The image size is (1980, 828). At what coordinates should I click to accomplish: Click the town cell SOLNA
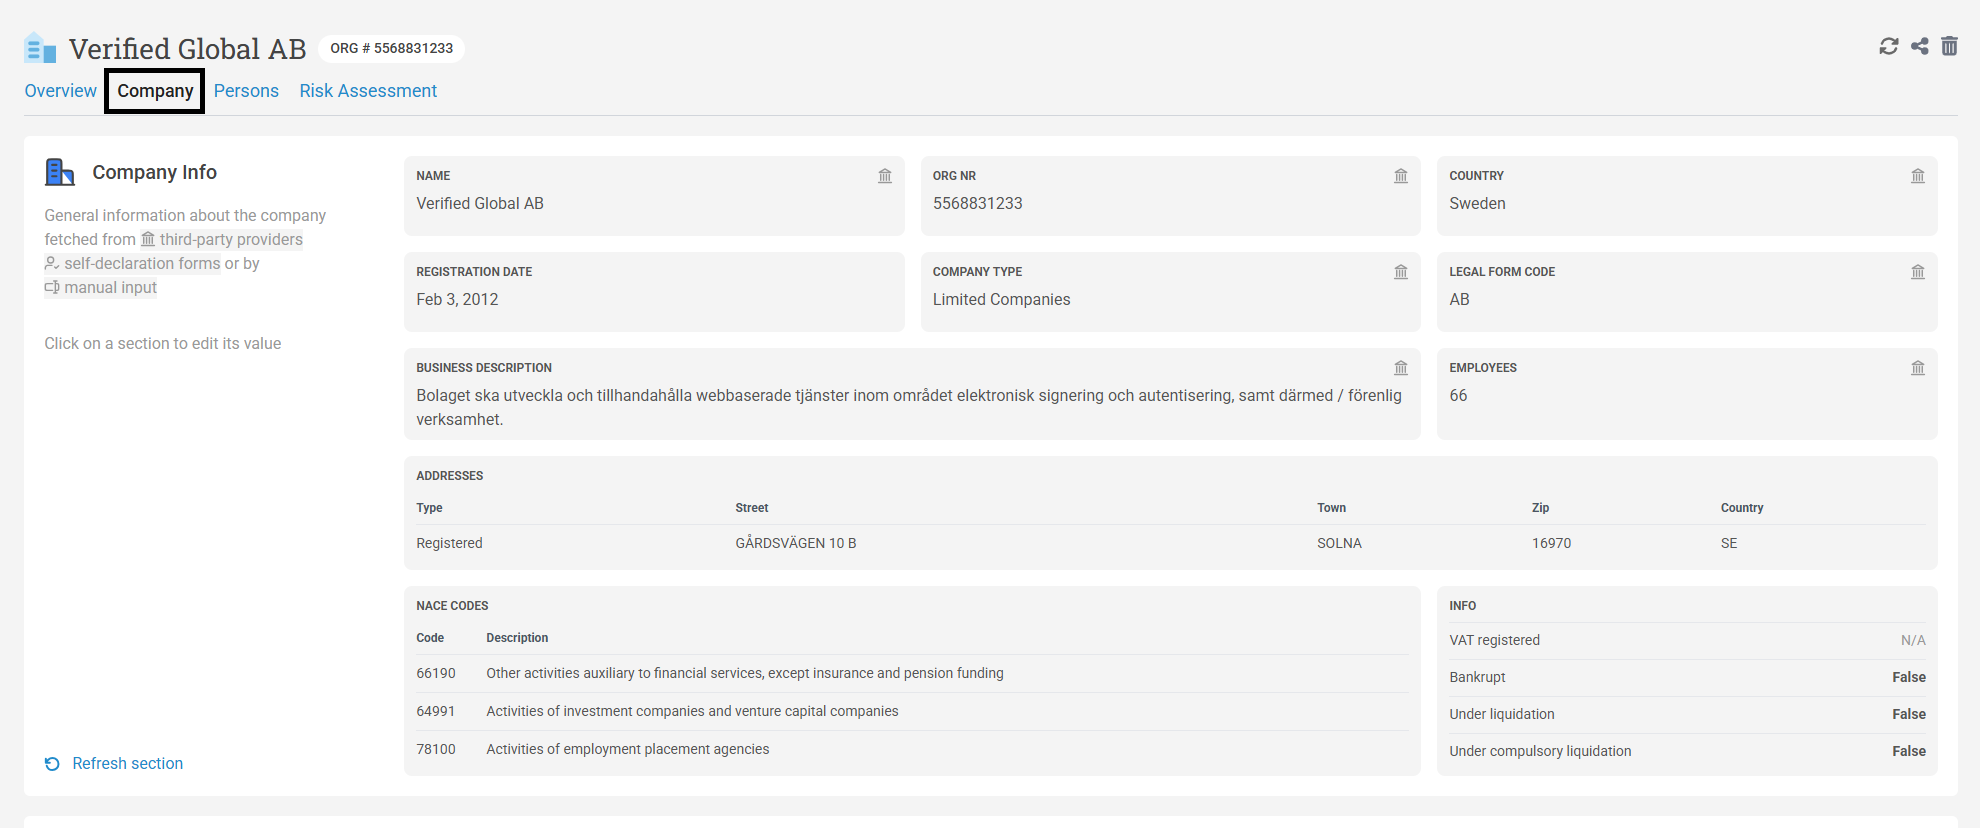(x=1339, y=543)
